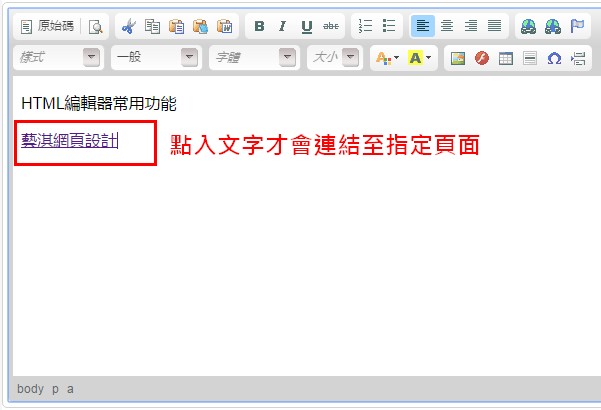
Task: Copy the selection using the copy icon
Action: point(152,26)
